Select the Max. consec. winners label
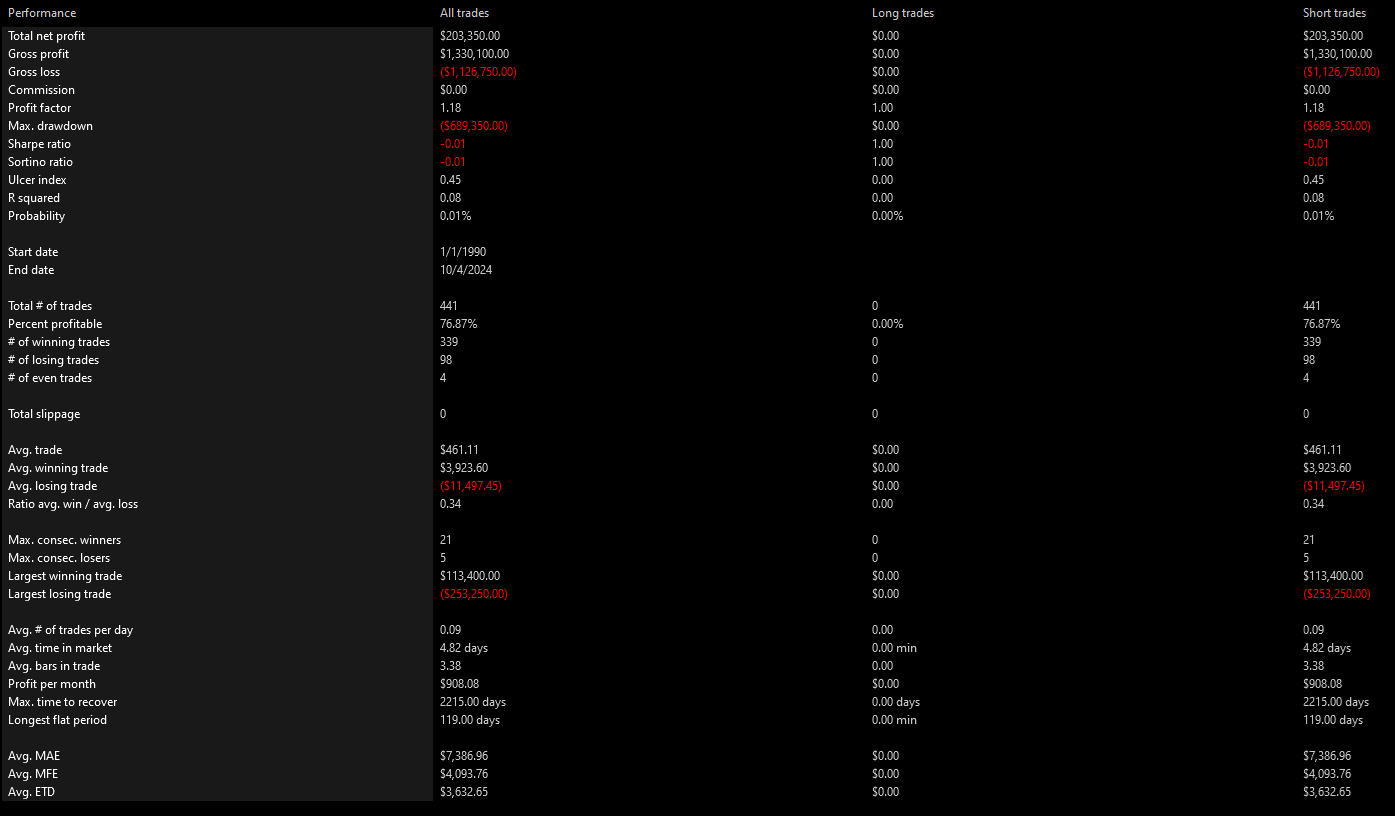This screenshot has height=816, width=1395. [x=64, y=540]
